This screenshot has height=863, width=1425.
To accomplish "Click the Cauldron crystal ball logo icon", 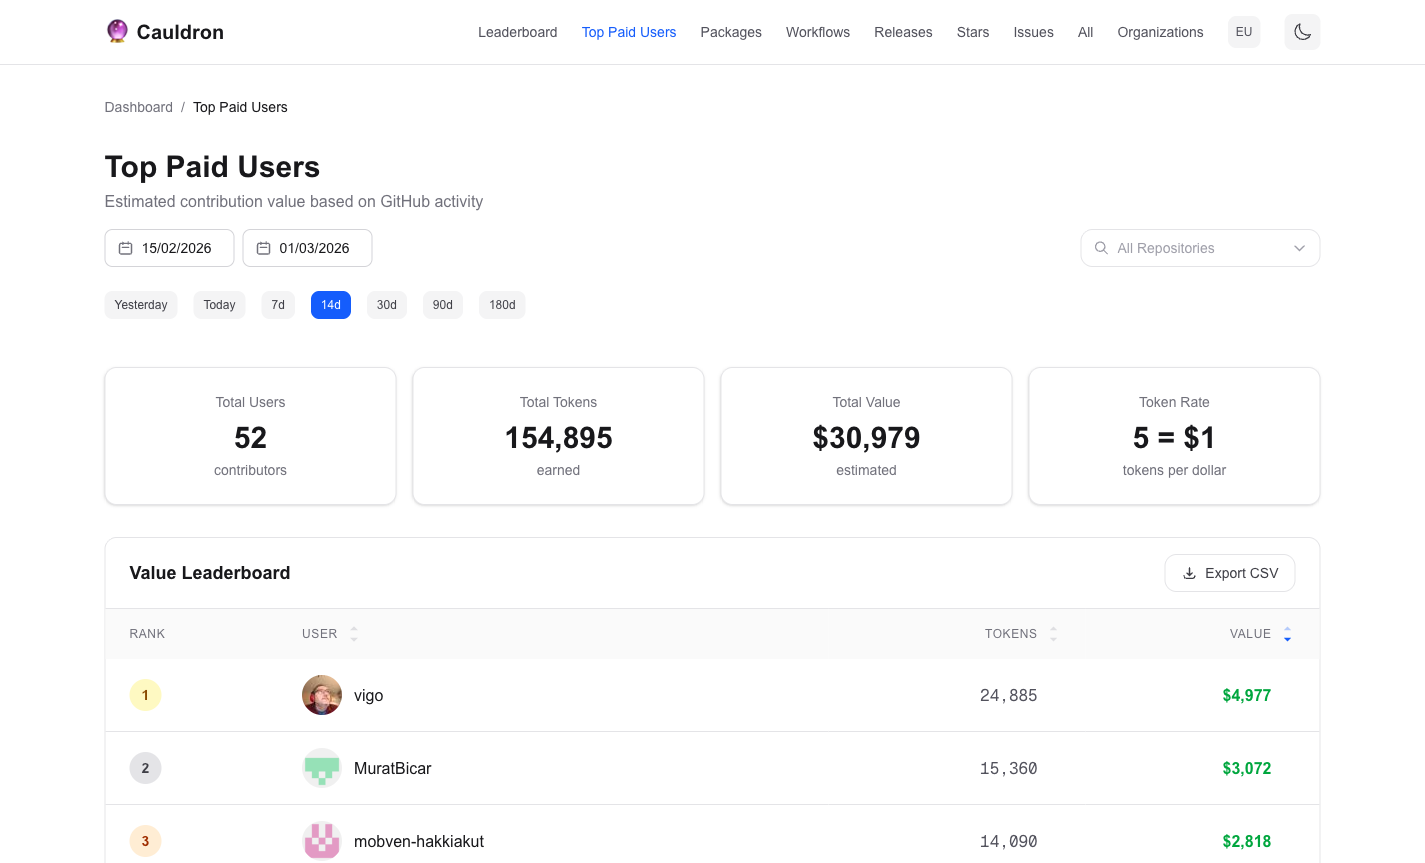I will tap(117, 31).
